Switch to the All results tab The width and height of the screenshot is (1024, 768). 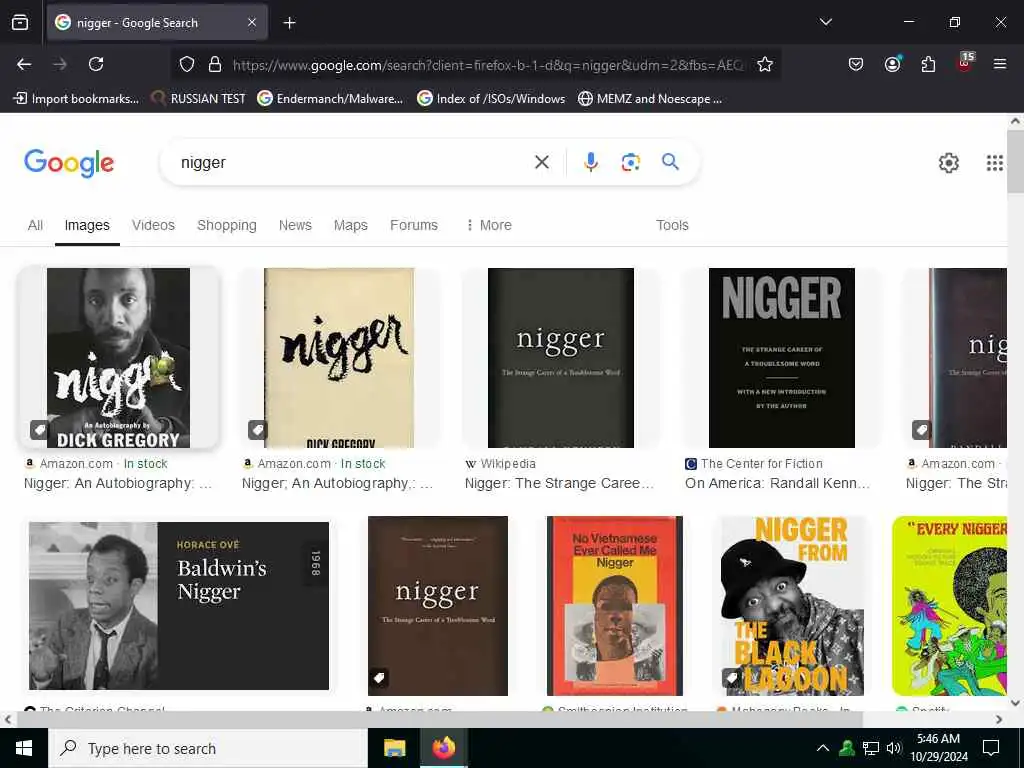pos(35,225)
